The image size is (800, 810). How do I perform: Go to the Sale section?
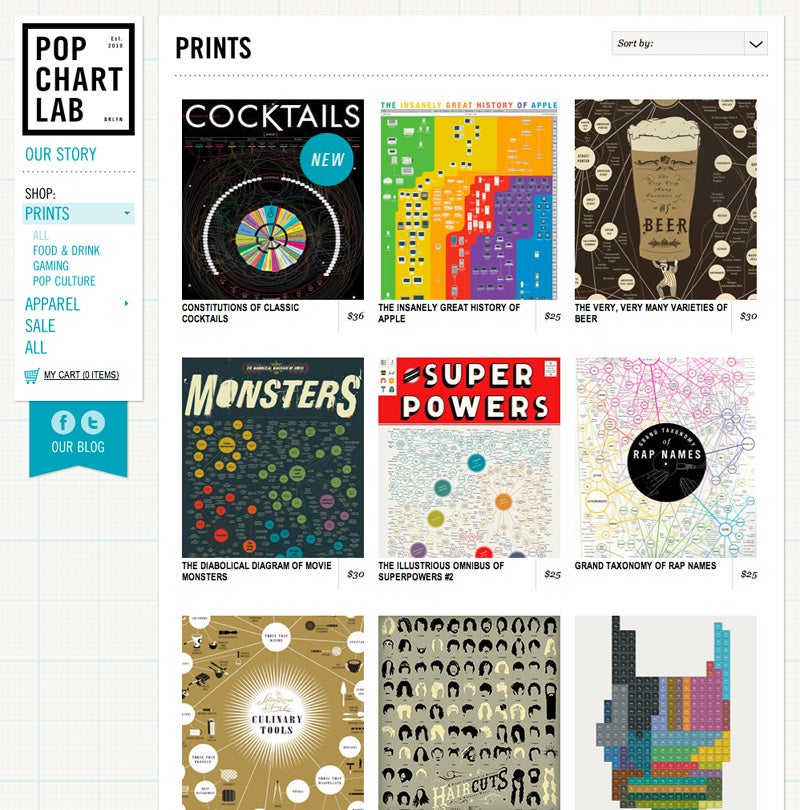40,325
